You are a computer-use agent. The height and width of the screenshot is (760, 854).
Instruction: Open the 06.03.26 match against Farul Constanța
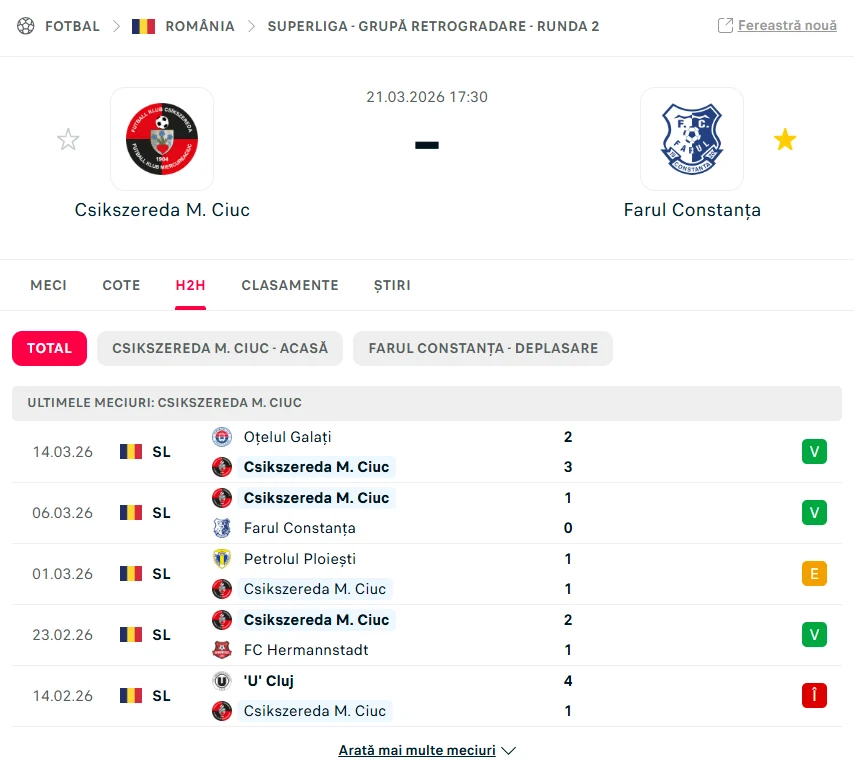[x=400, y=513]
